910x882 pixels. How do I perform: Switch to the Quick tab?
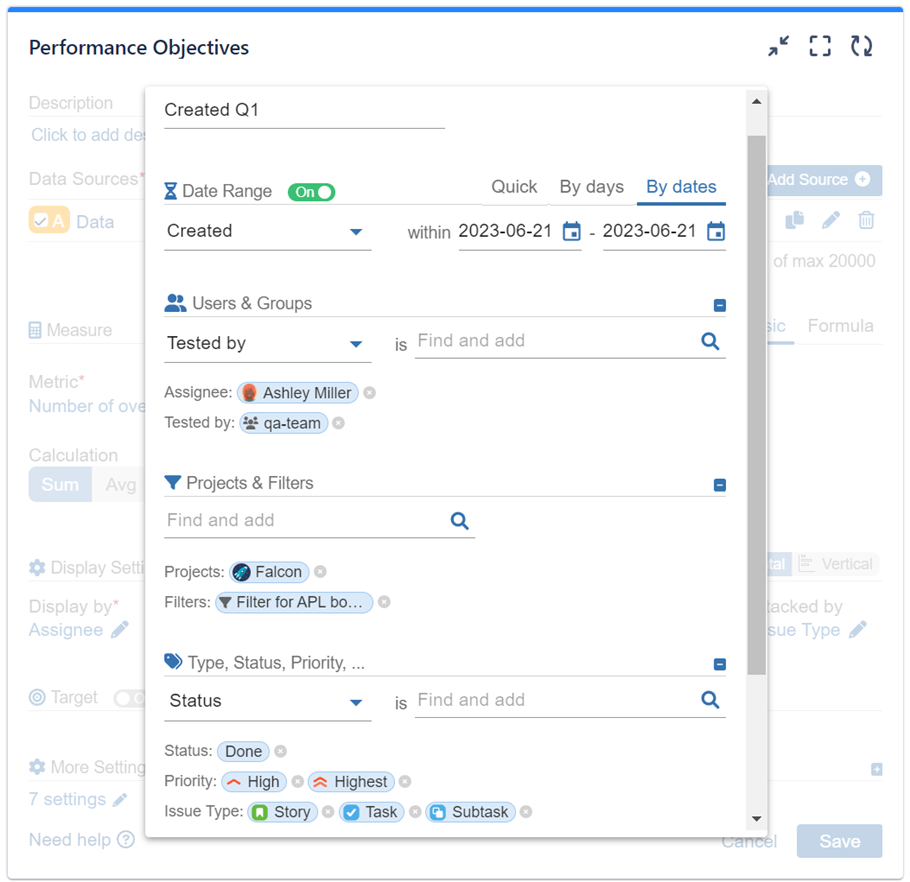(x=514, y=187)
